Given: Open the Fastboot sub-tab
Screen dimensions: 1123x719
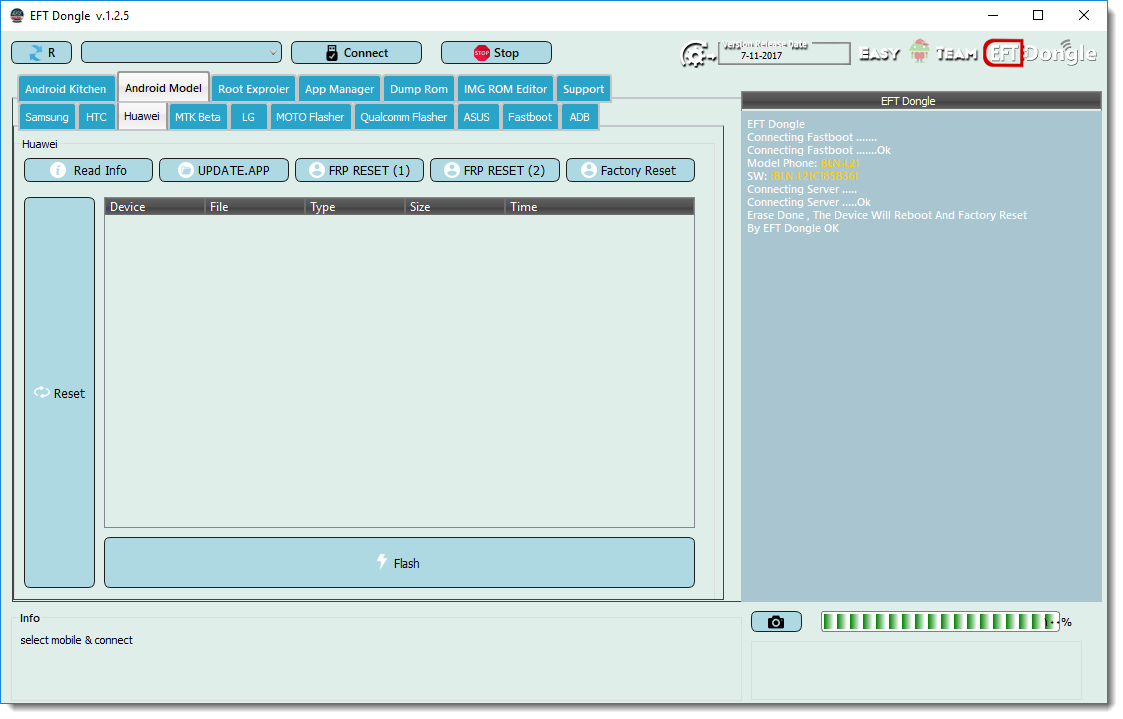Looking at the screenshot, I should [x=530, y=117].
